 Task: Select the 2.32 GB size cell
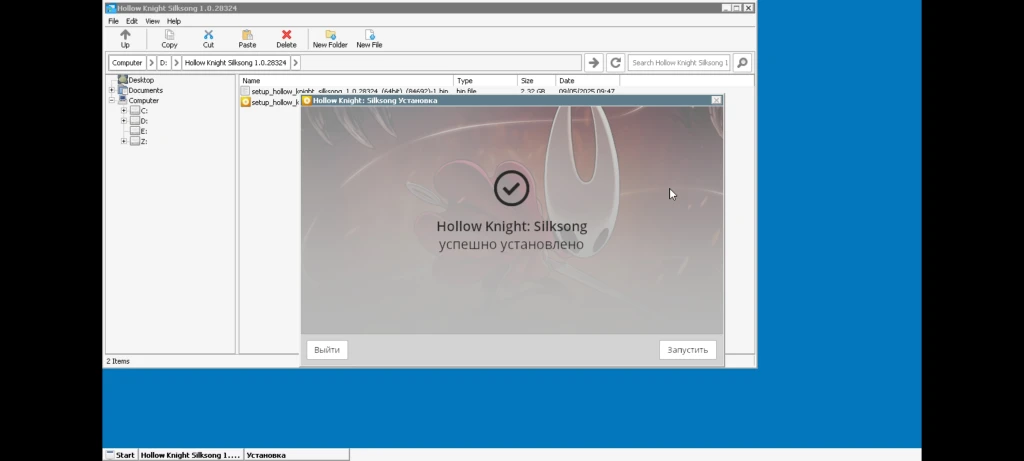click(x=533, y=91)
